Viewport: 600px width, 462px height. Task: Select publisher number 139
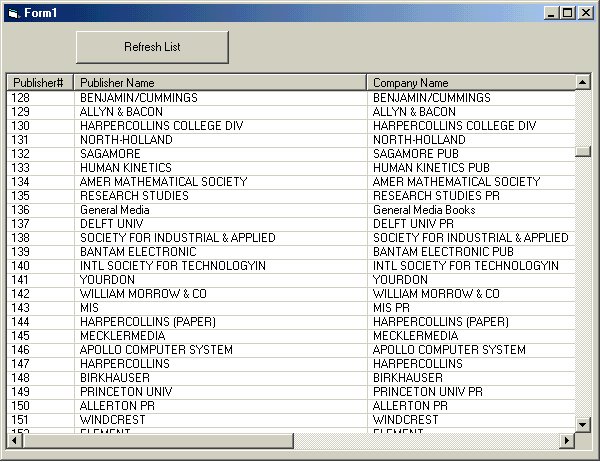20,252
